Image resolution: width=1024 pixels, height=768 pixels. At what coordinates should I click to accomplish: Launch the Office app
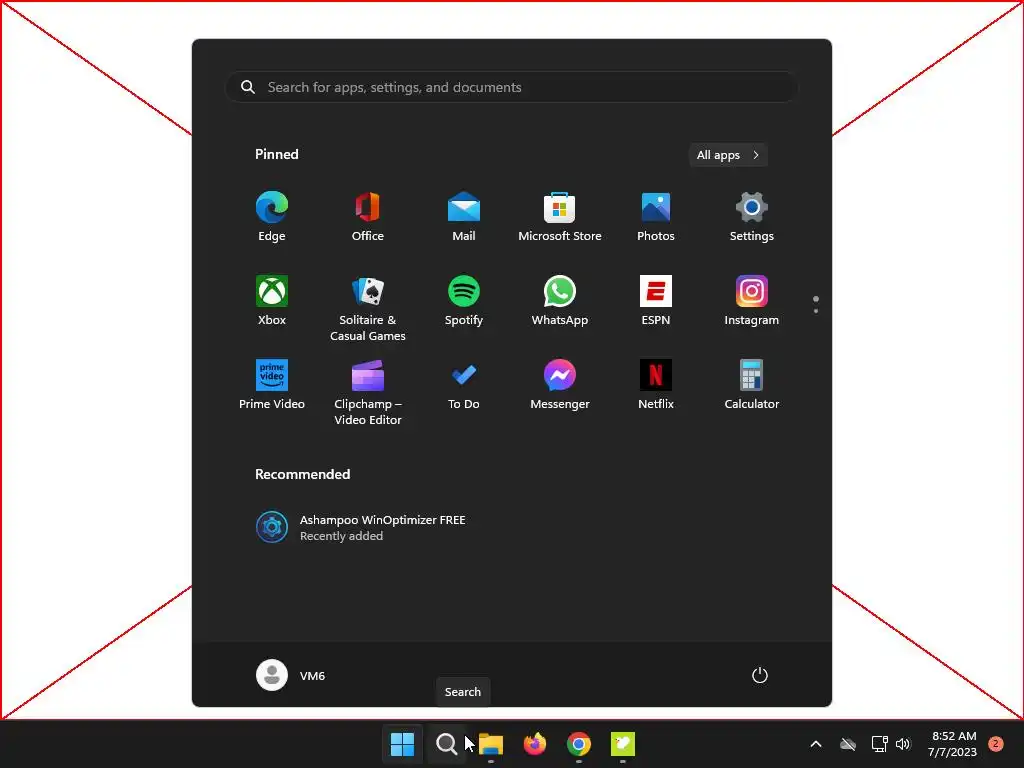pos(368,217)
